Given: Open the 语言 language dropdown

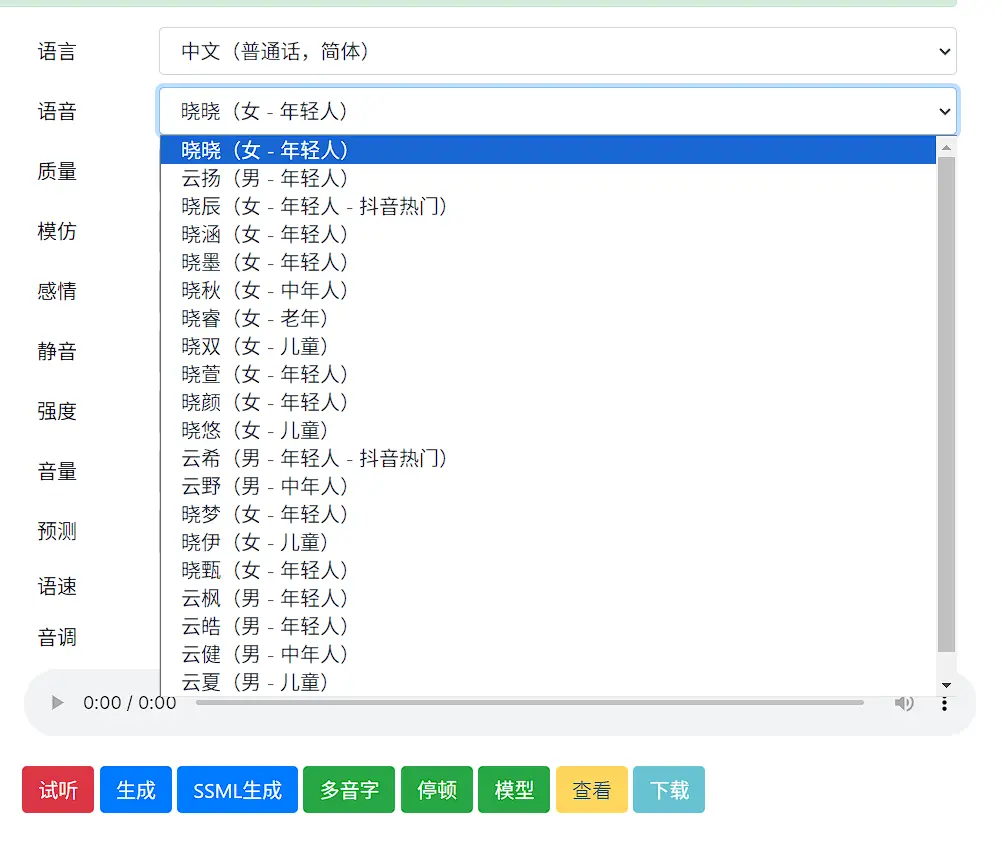Looking at the screenshot, I should point(557,51).
